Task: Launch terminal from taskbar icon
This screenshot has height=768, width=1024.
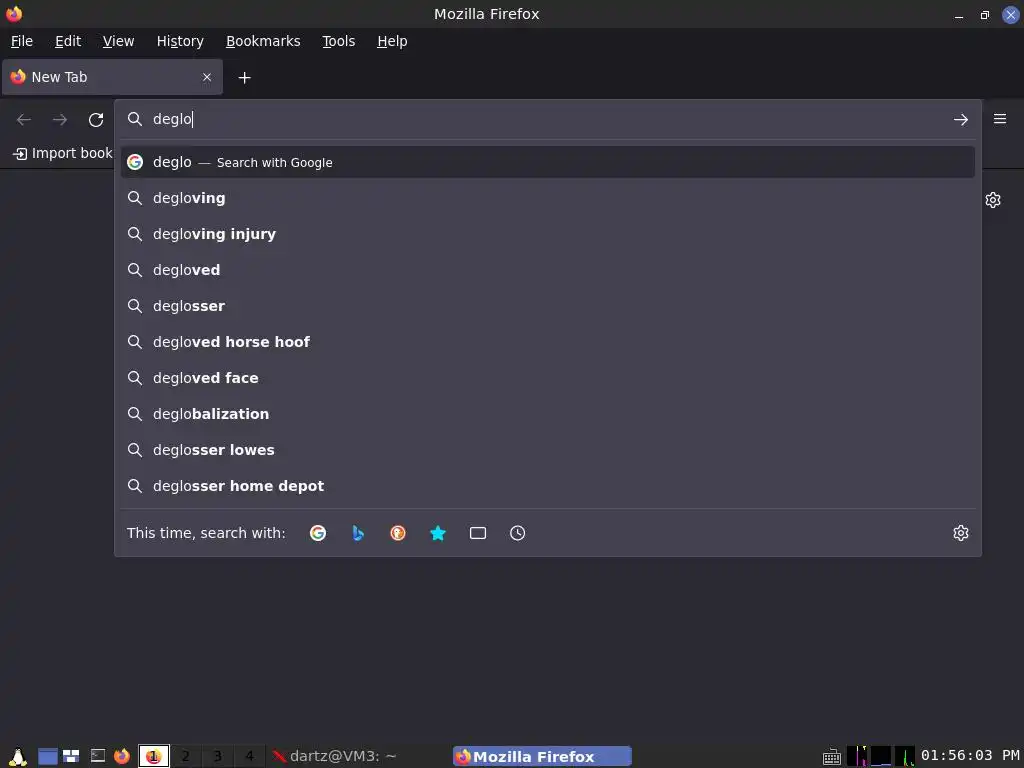Action: 98,756
